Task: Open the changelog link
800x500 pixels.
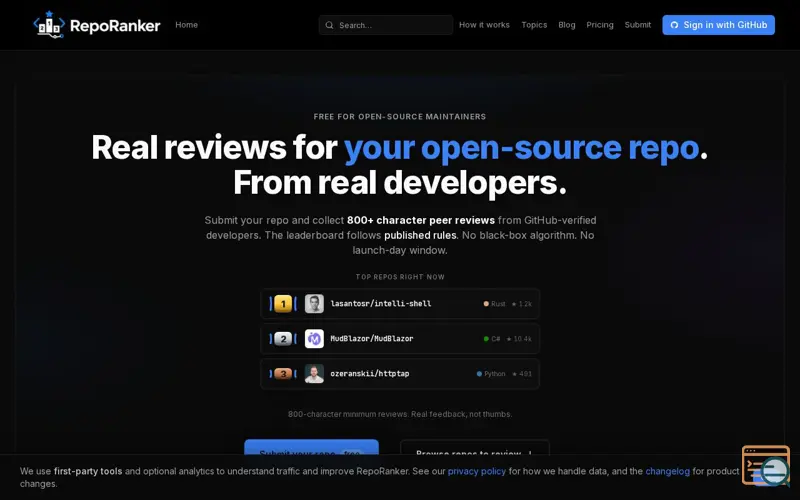Action: click(667, 471)
